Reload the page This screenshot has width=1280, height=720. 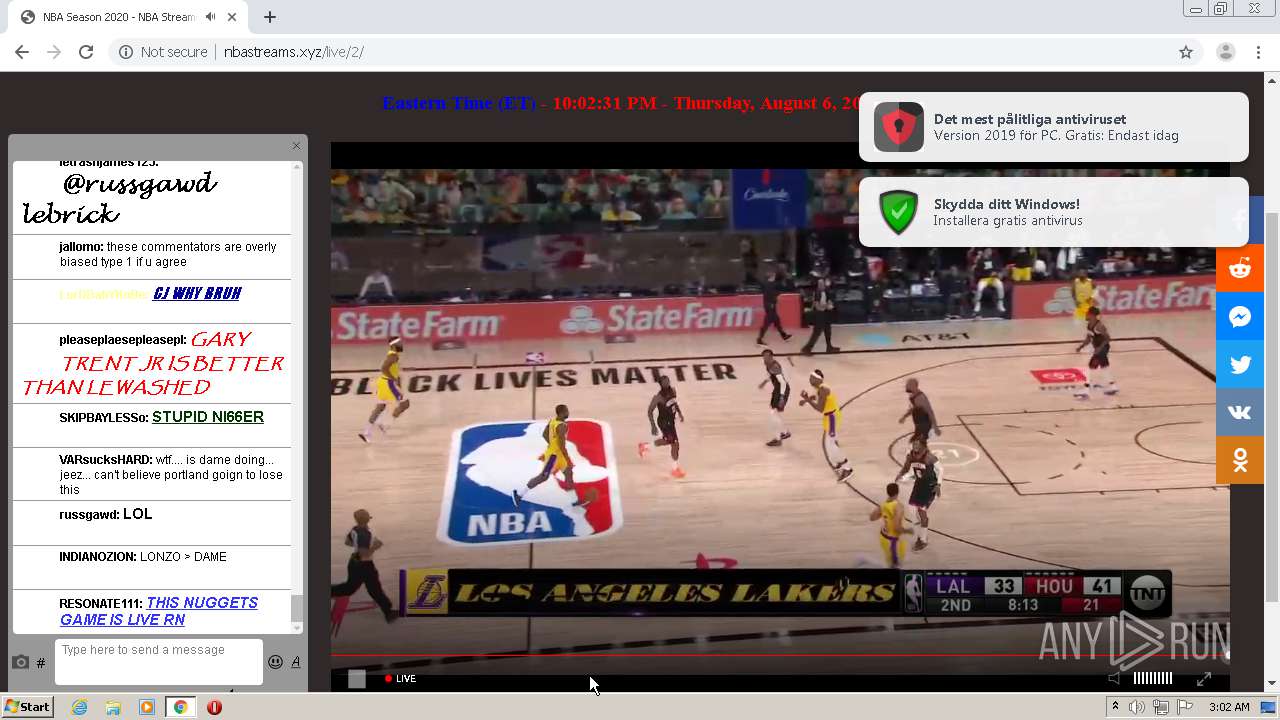click(x=86, y=52)
